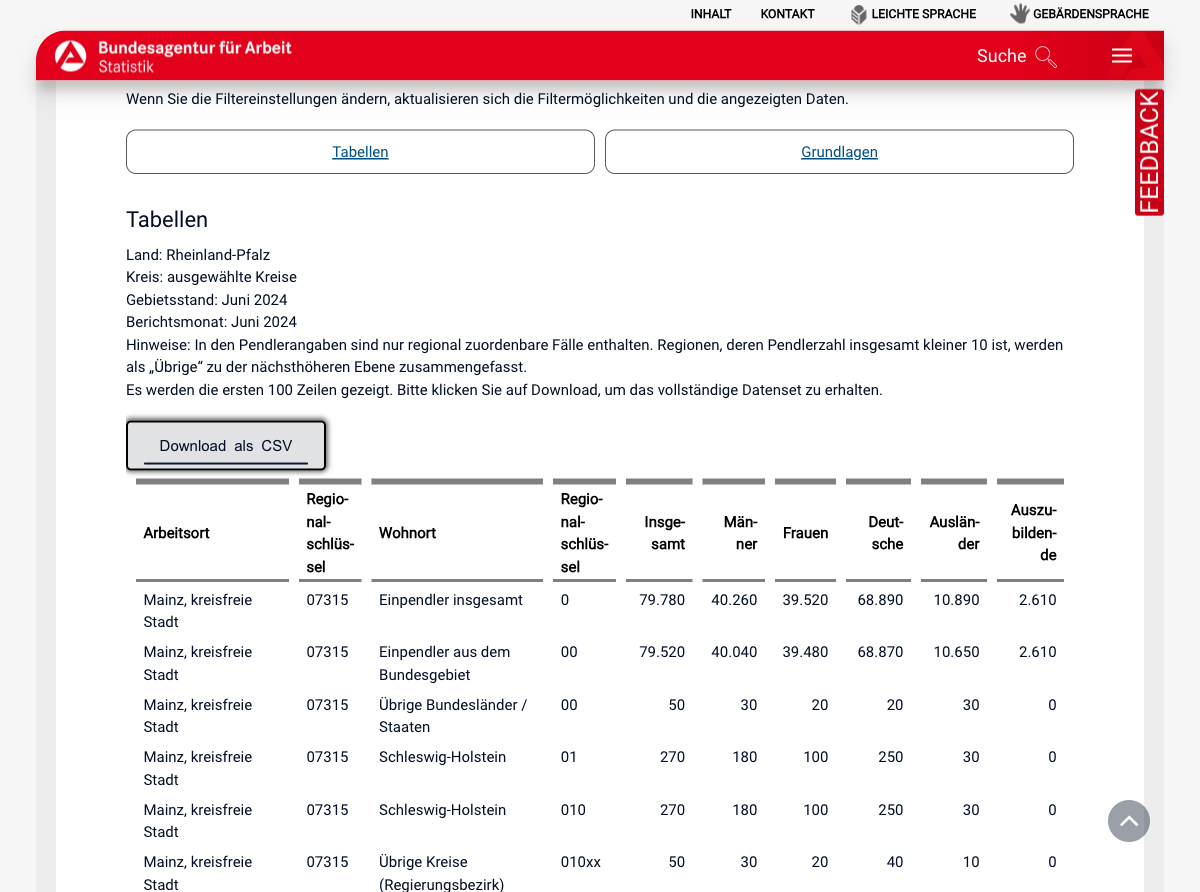The image size is (1200, 892).
Task: Click the Ausländer value 10.650
Action: pyautogui.click(x=956, y=652)
